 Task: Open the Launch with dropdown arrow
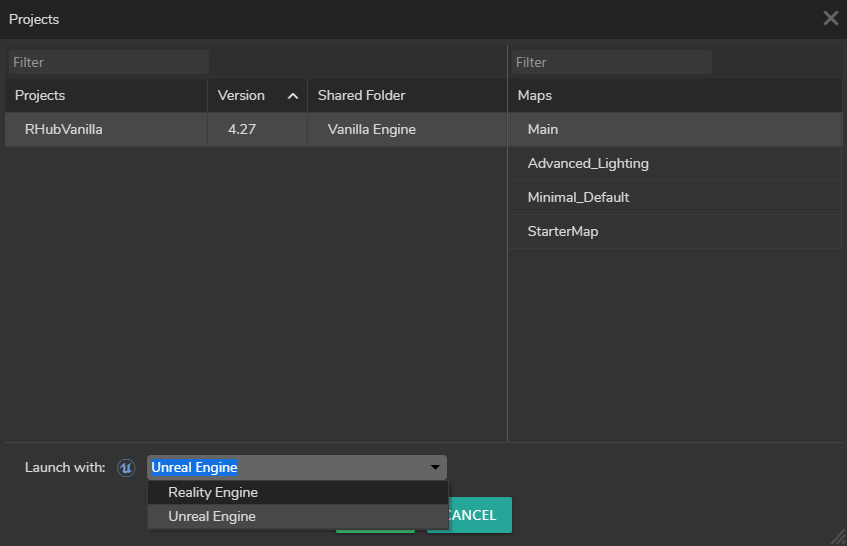435,467
